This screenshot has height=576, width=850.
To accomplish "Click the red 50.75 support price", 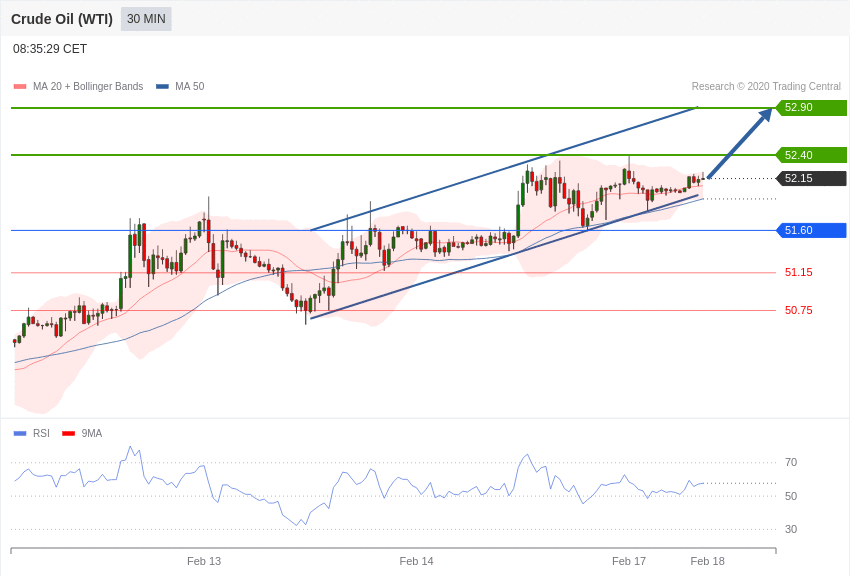I will tap(799, 310).
